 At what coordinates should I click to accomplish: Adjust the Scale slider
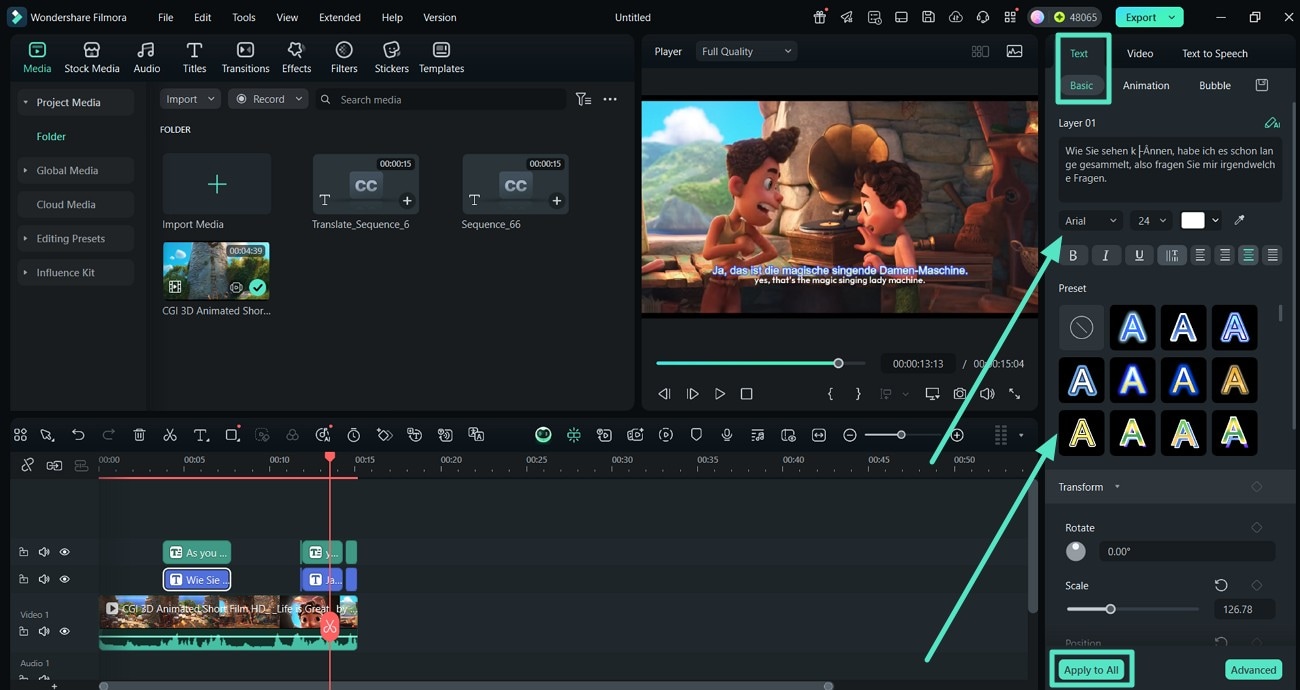coord(1132,609)
